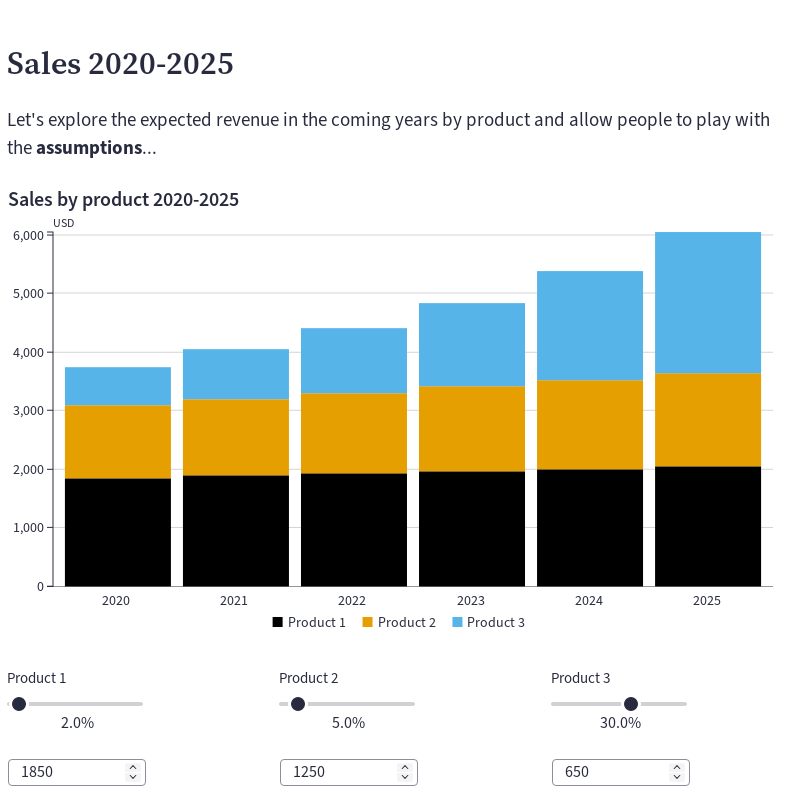Increment the Product 2 value stepper
Viewport: 800px width, 800px height.
(404, 766)
